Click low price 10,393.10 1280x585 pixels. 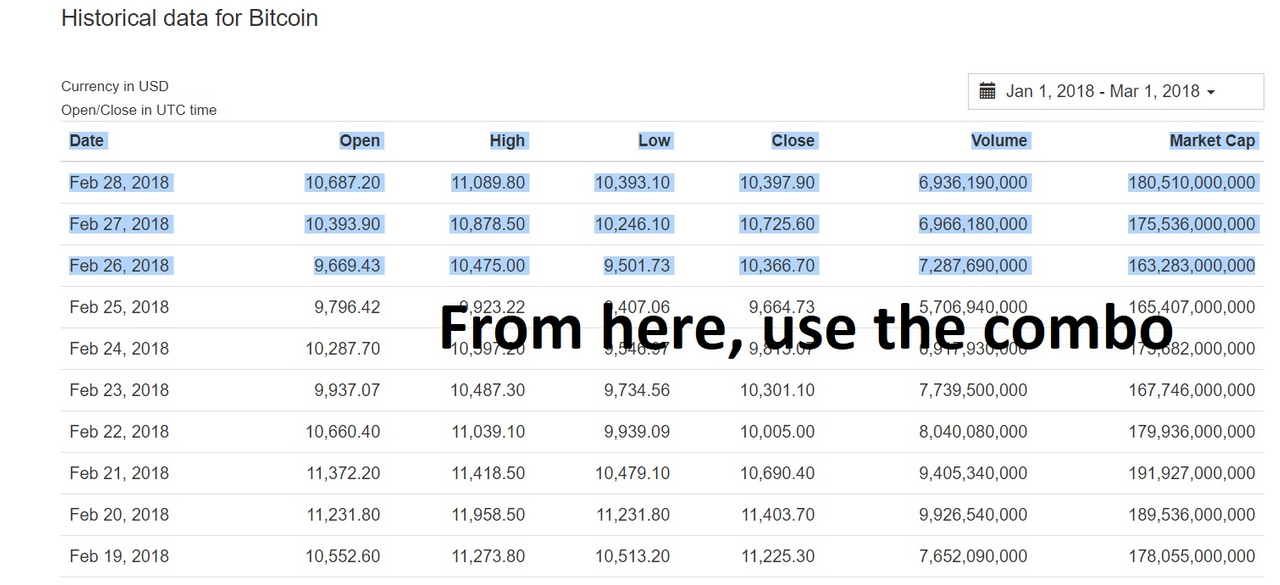click(x=633, y=183)
